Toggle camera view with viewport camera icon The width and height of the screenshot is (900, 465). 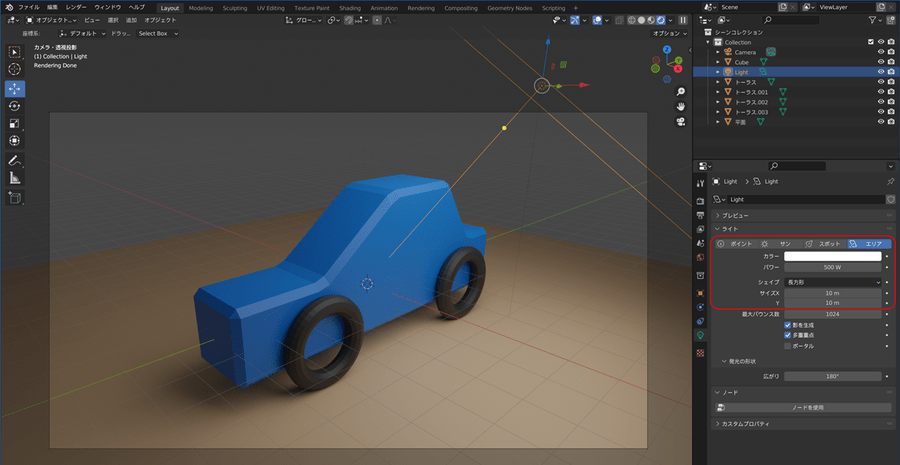click(680, 122)
